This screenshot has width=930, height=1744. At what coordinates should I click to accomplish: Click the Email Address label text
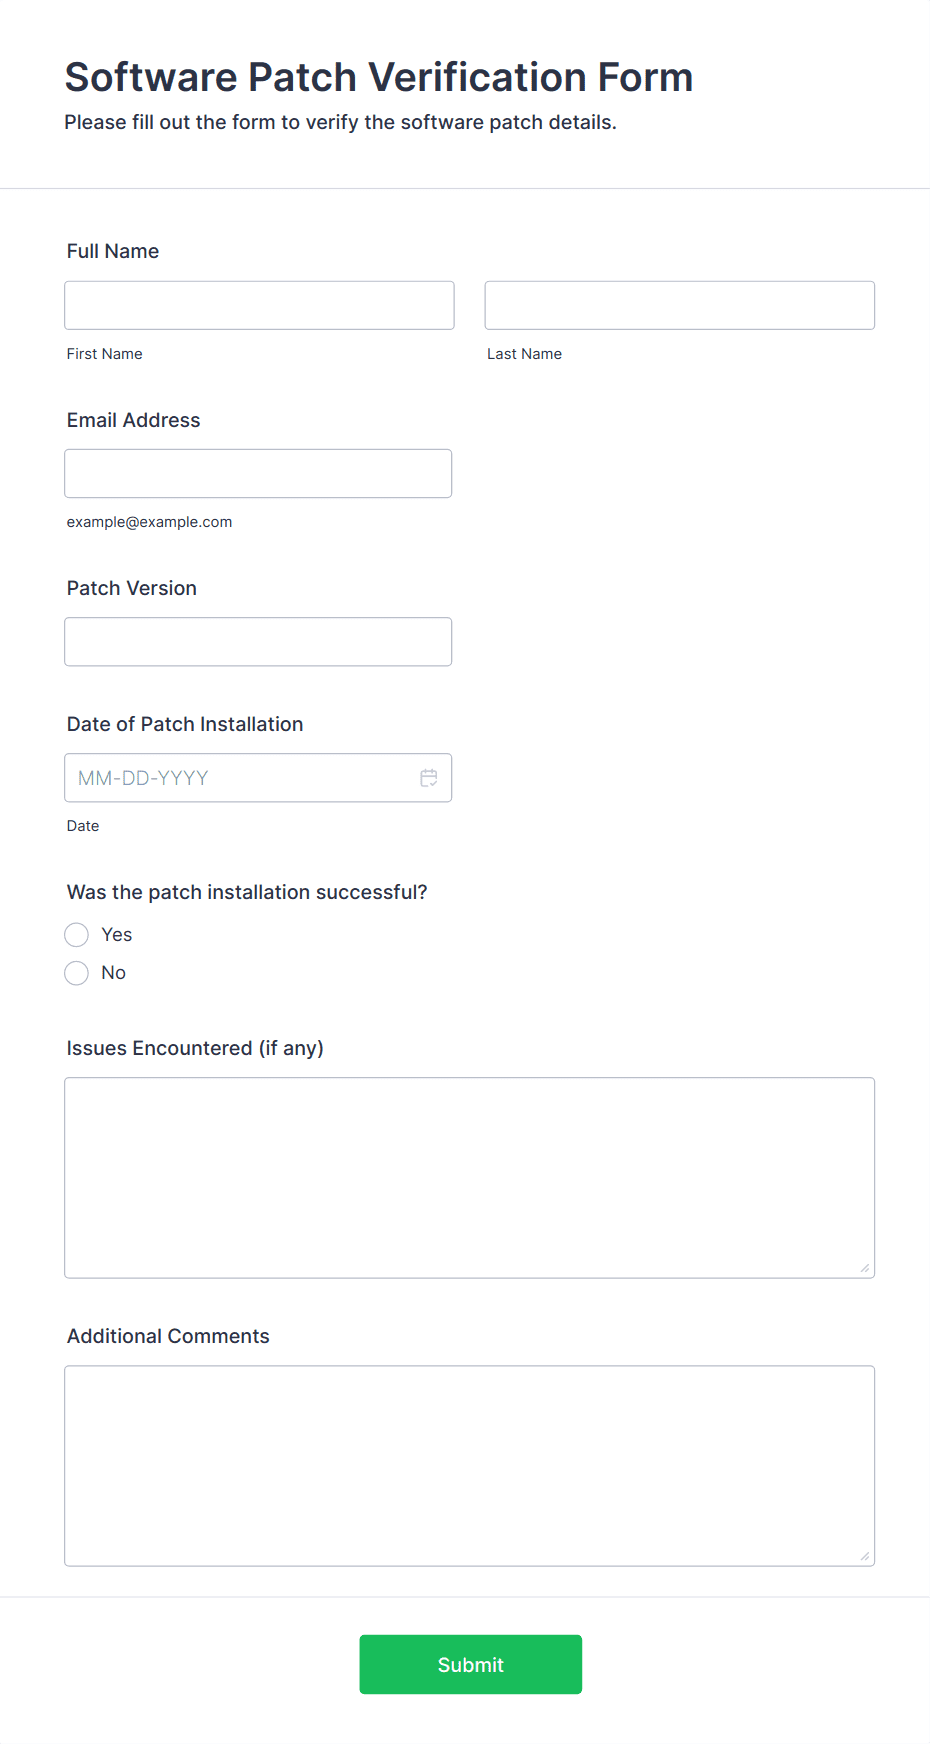tap(133, 420)
